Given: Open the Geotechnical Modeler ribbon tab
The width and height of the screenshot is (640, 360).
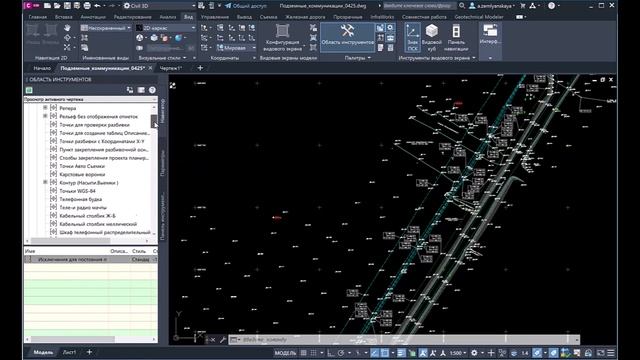Looking at the screenshot, I should click(x=479, y=17).
